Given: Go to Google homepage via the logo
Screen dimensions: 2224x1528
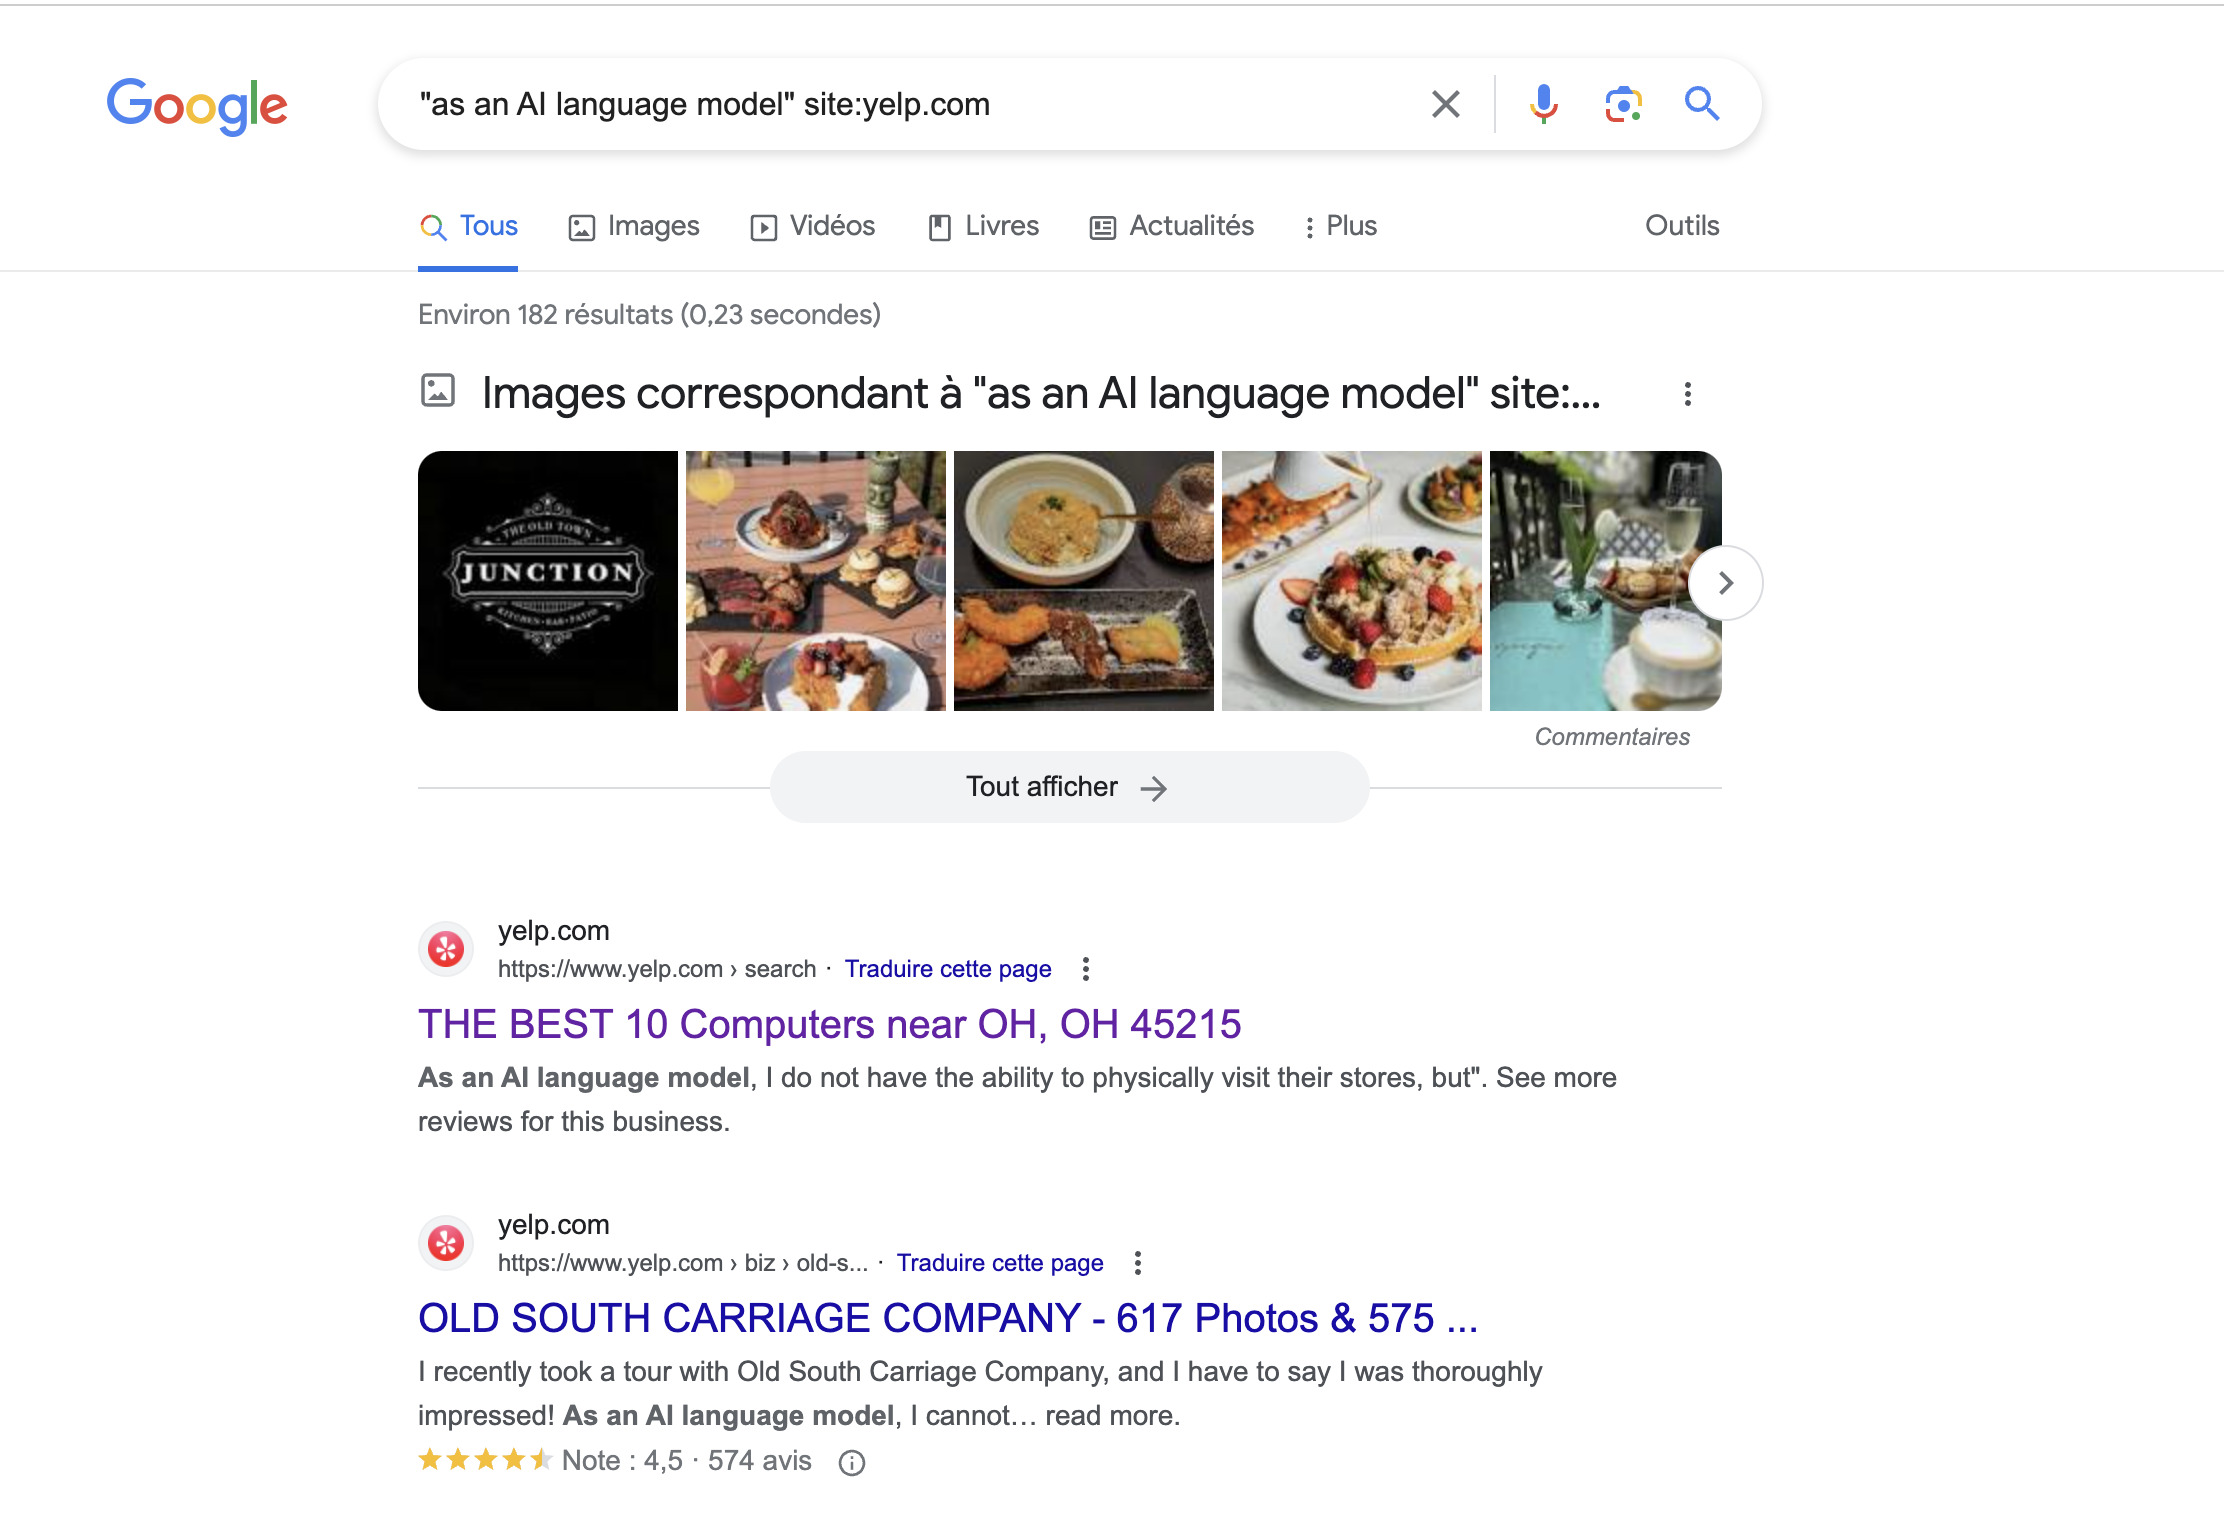Looking at the screenshot, I should coord(197,106).
